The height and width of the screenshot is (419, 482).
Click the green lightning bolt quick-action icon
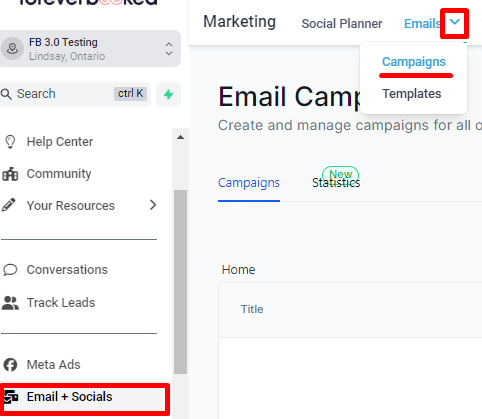click(x=168, y=94)
